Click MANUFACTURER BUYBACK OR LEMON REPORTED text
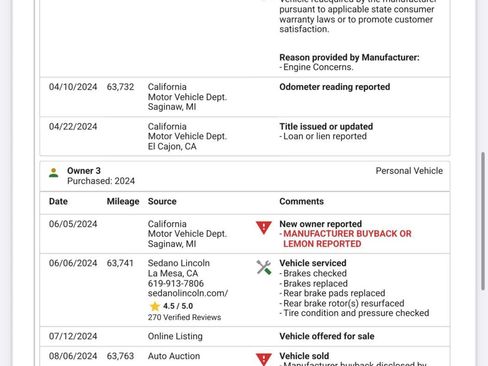The width and height of the screenshot is (488, 366). point(347,239)
